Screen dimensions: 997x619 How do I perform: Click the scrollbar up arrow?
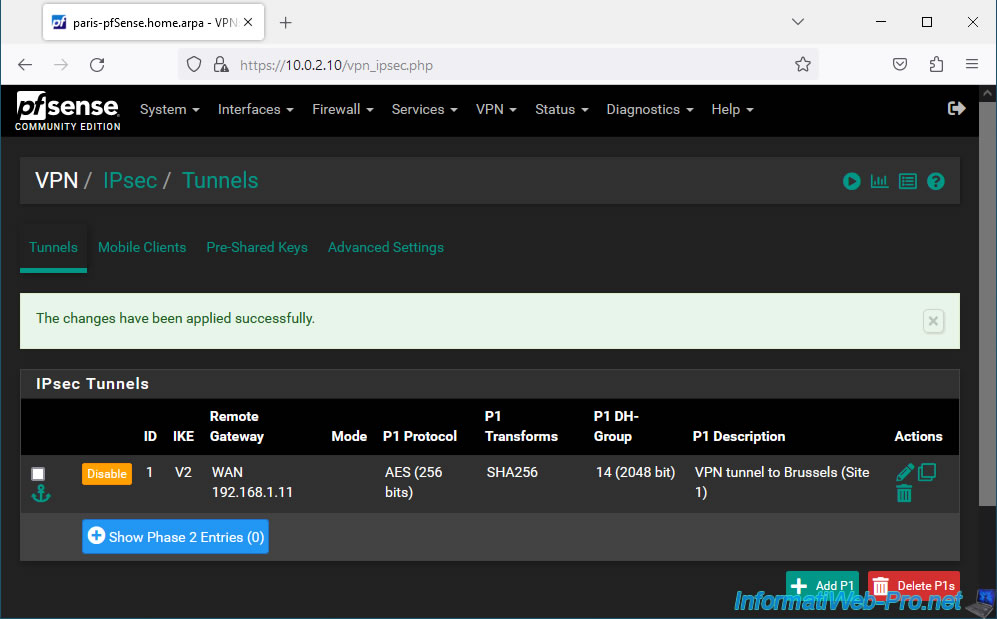[987, 93]
